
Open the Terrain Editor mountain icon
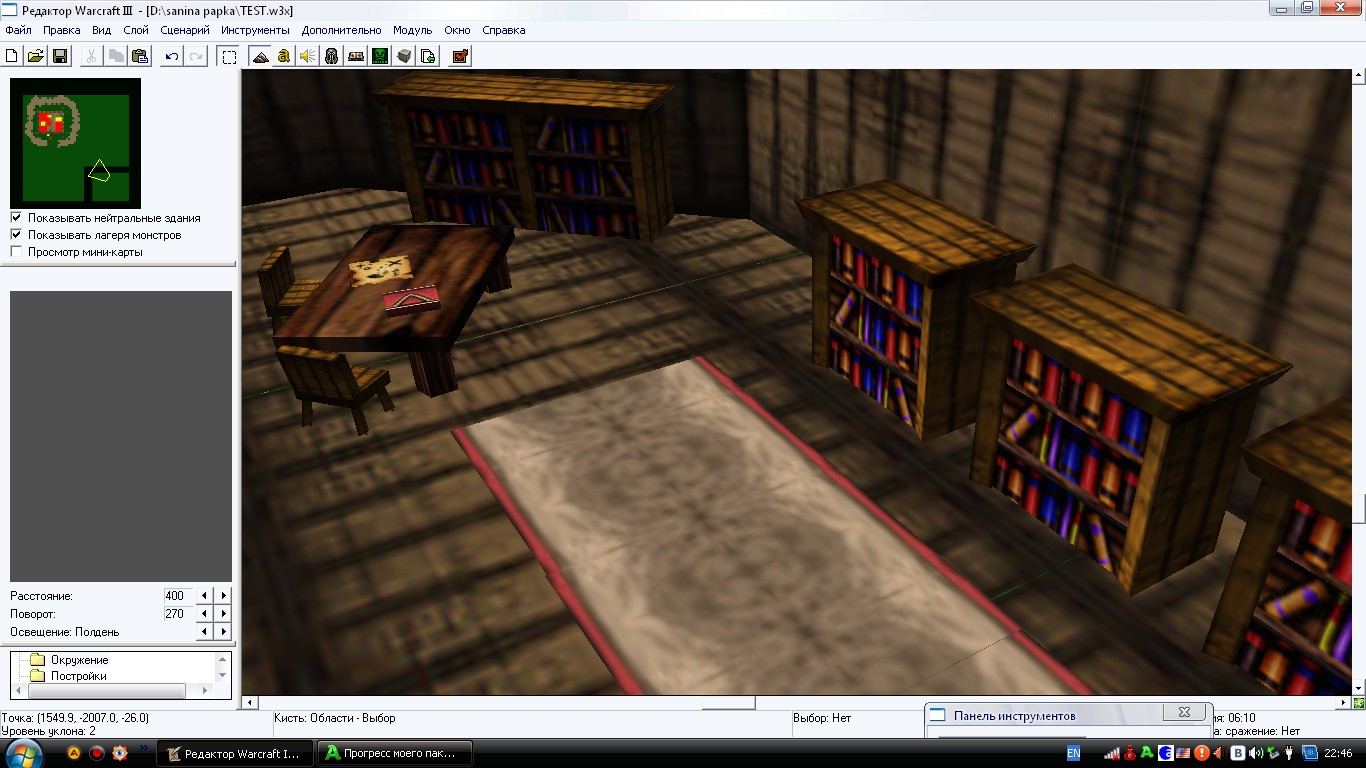tap(260, 56)
